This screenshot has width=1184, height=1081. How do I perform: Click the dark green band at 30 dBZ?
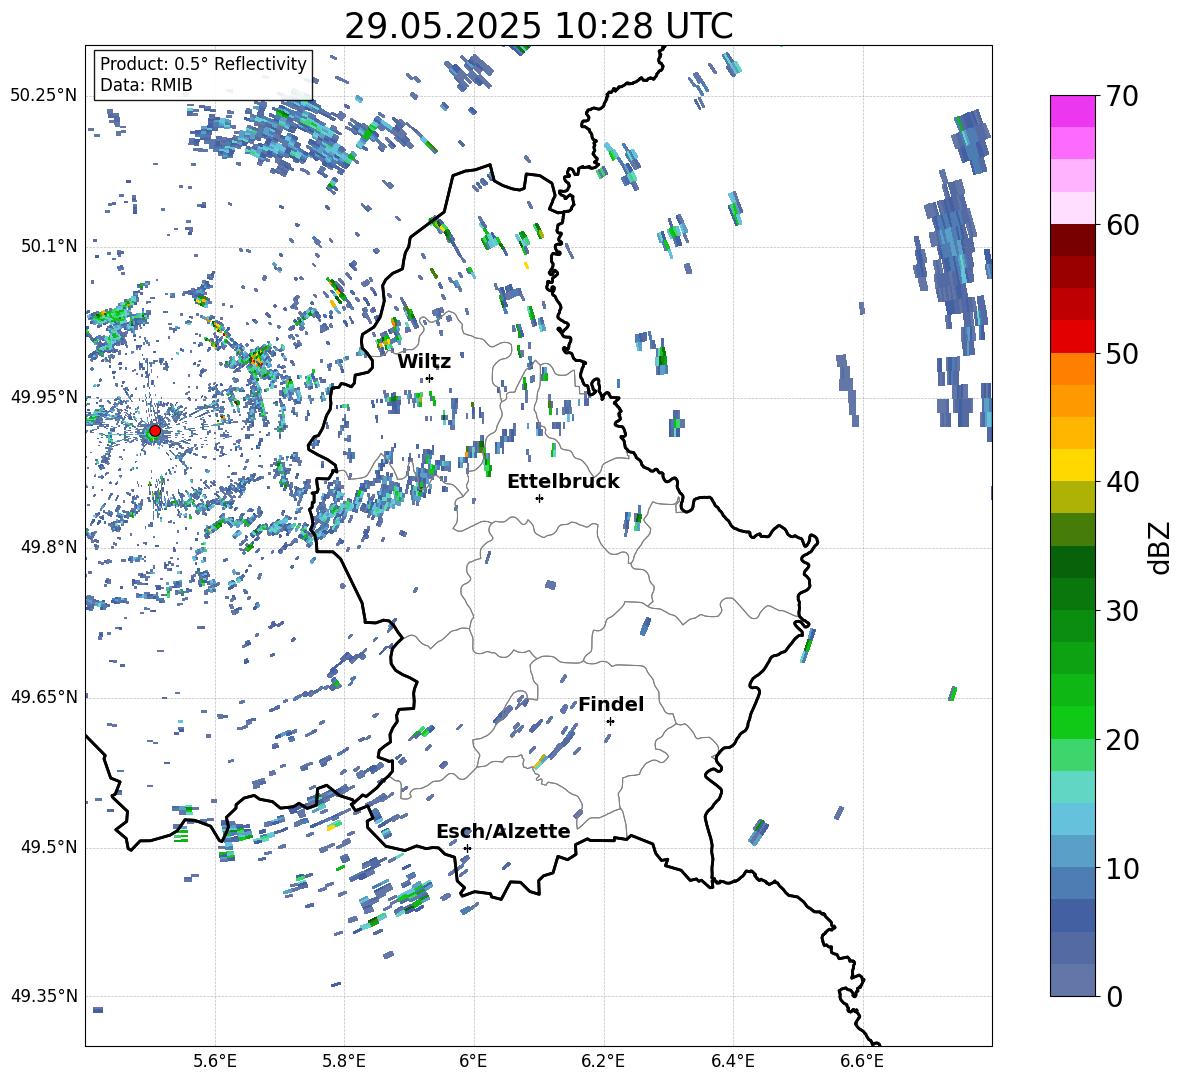pyautogui.click(x=1072, y=593)
